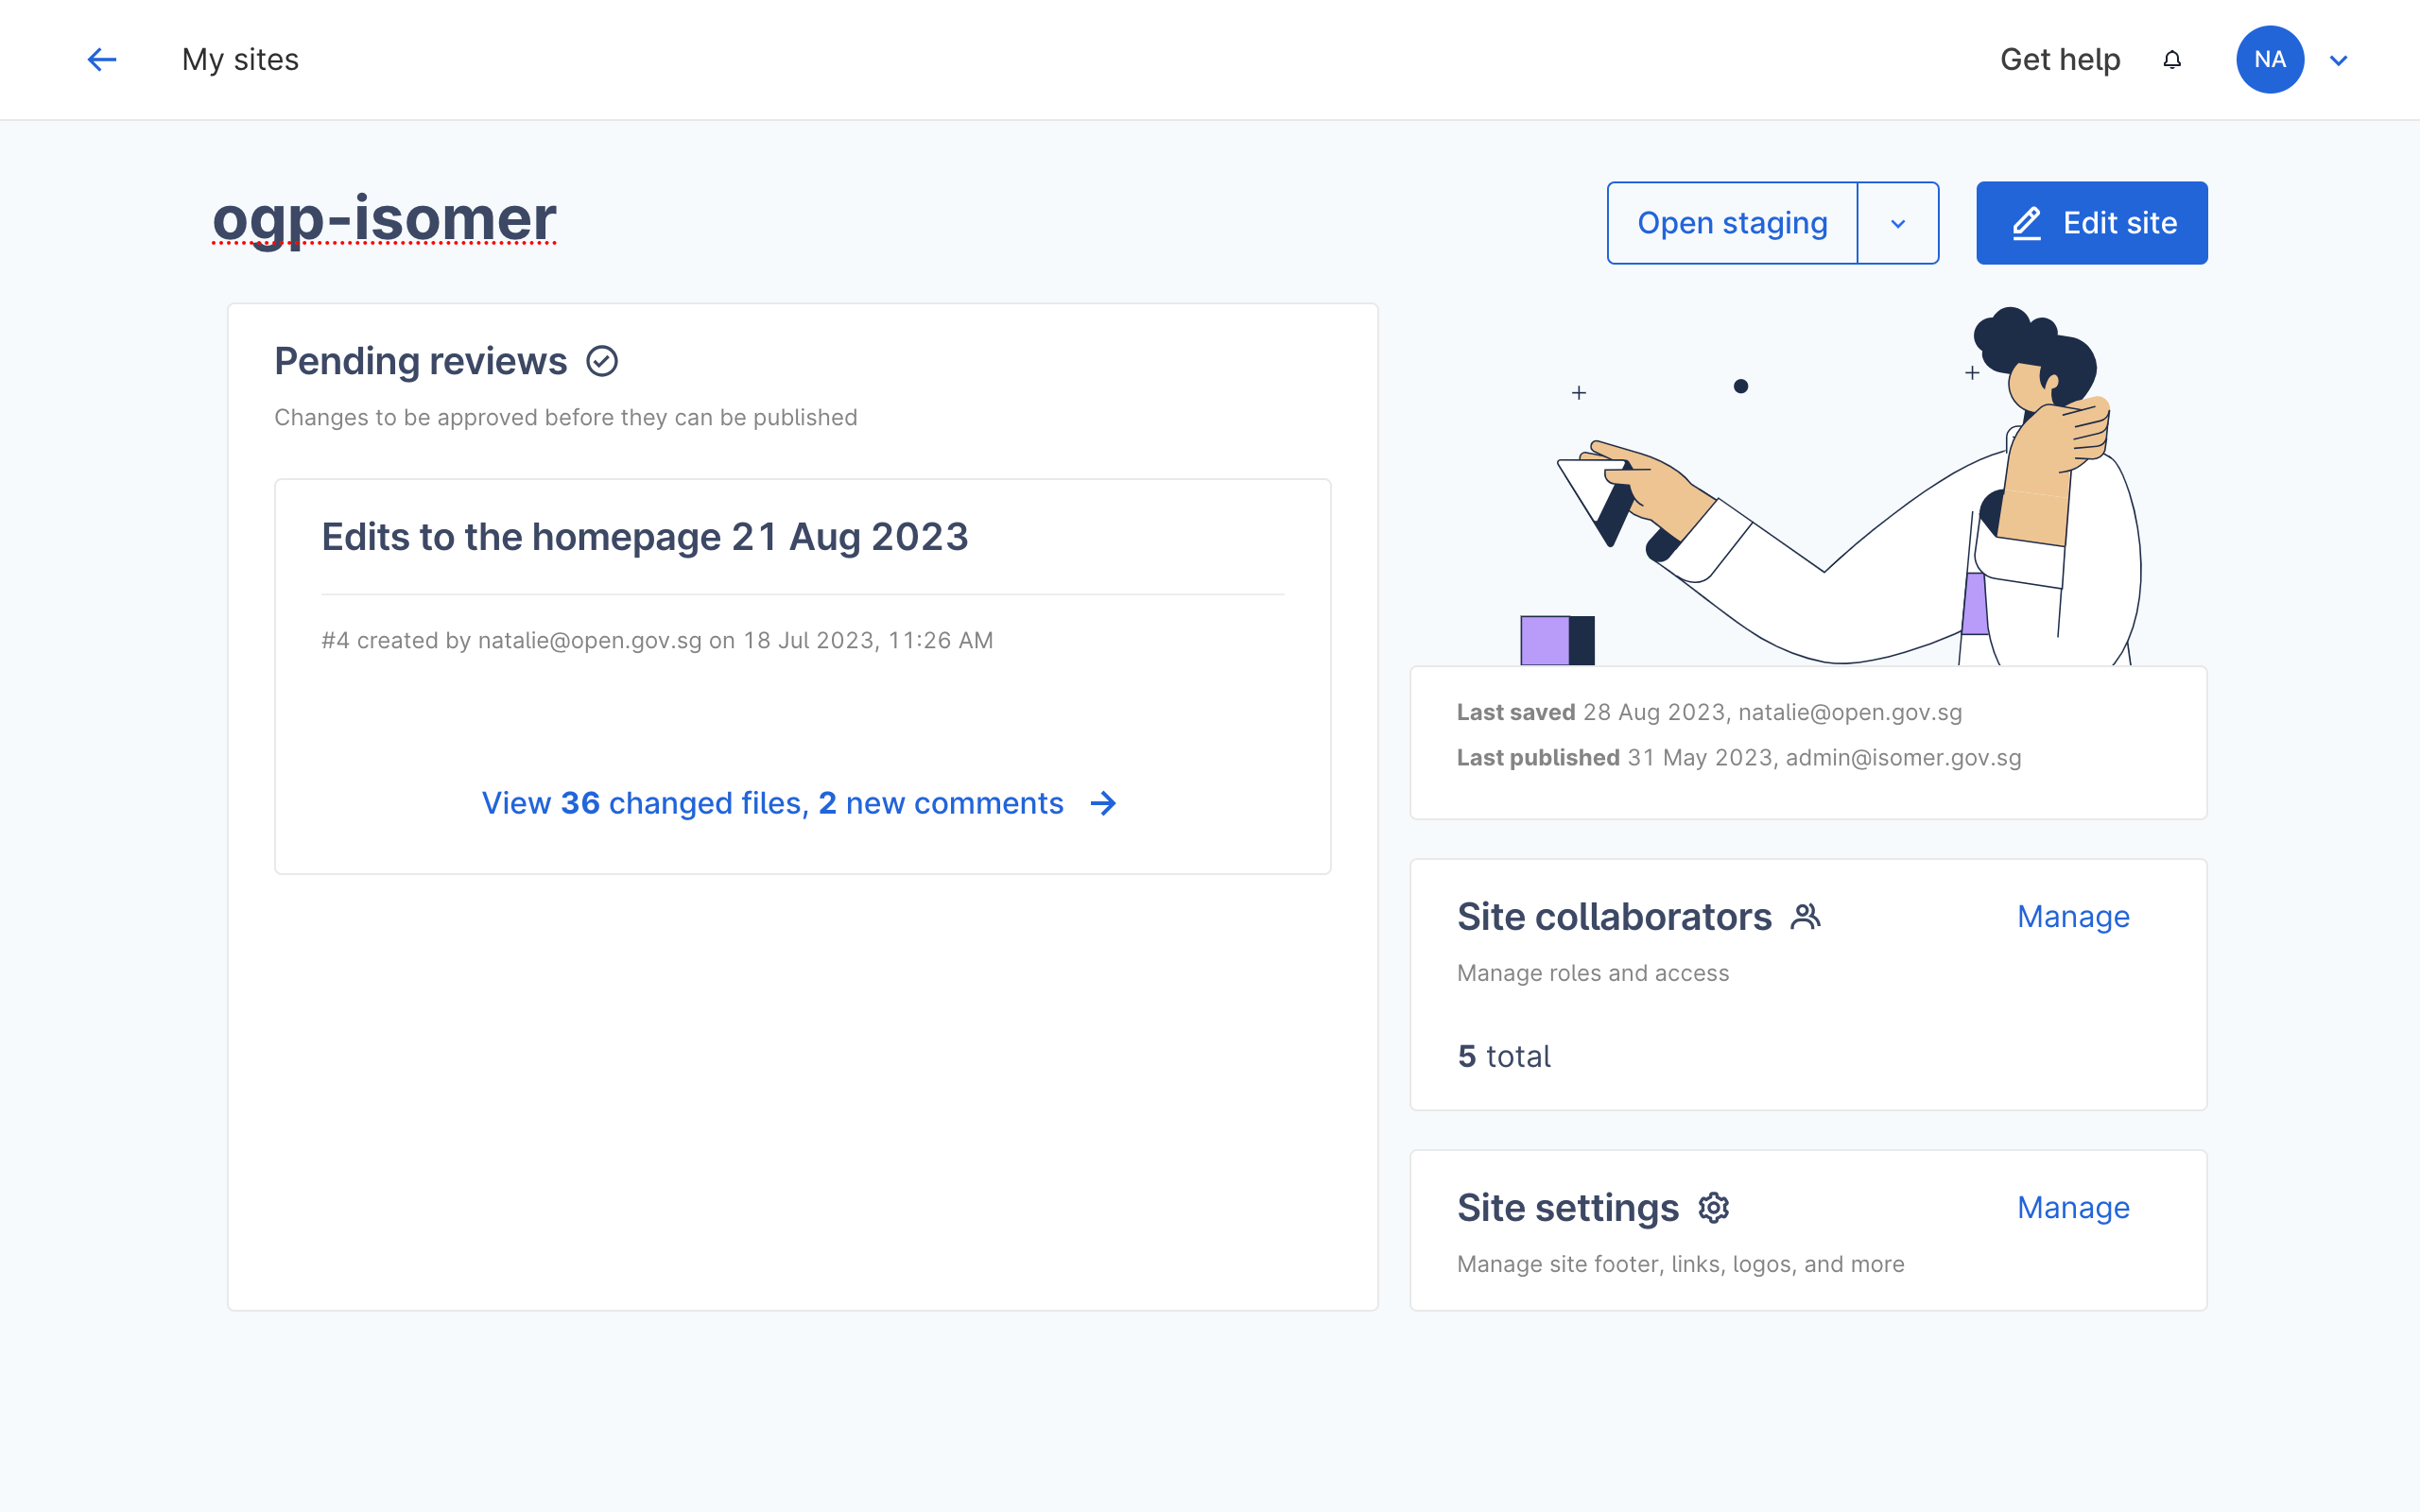Click the site collaborators people icon

[x=1804, y=917]
